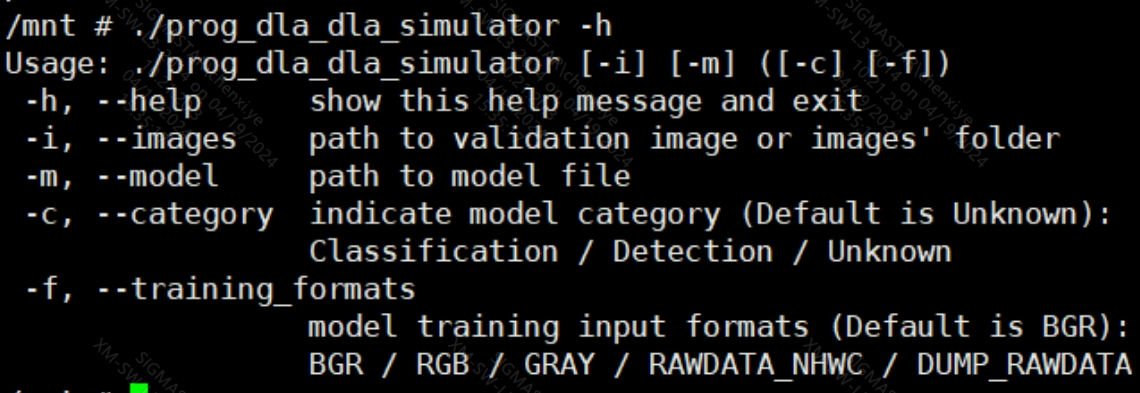This screenshot has width=1140, height=393.
Task: Click the -f, --training_formats option
Action: [220, 290]
